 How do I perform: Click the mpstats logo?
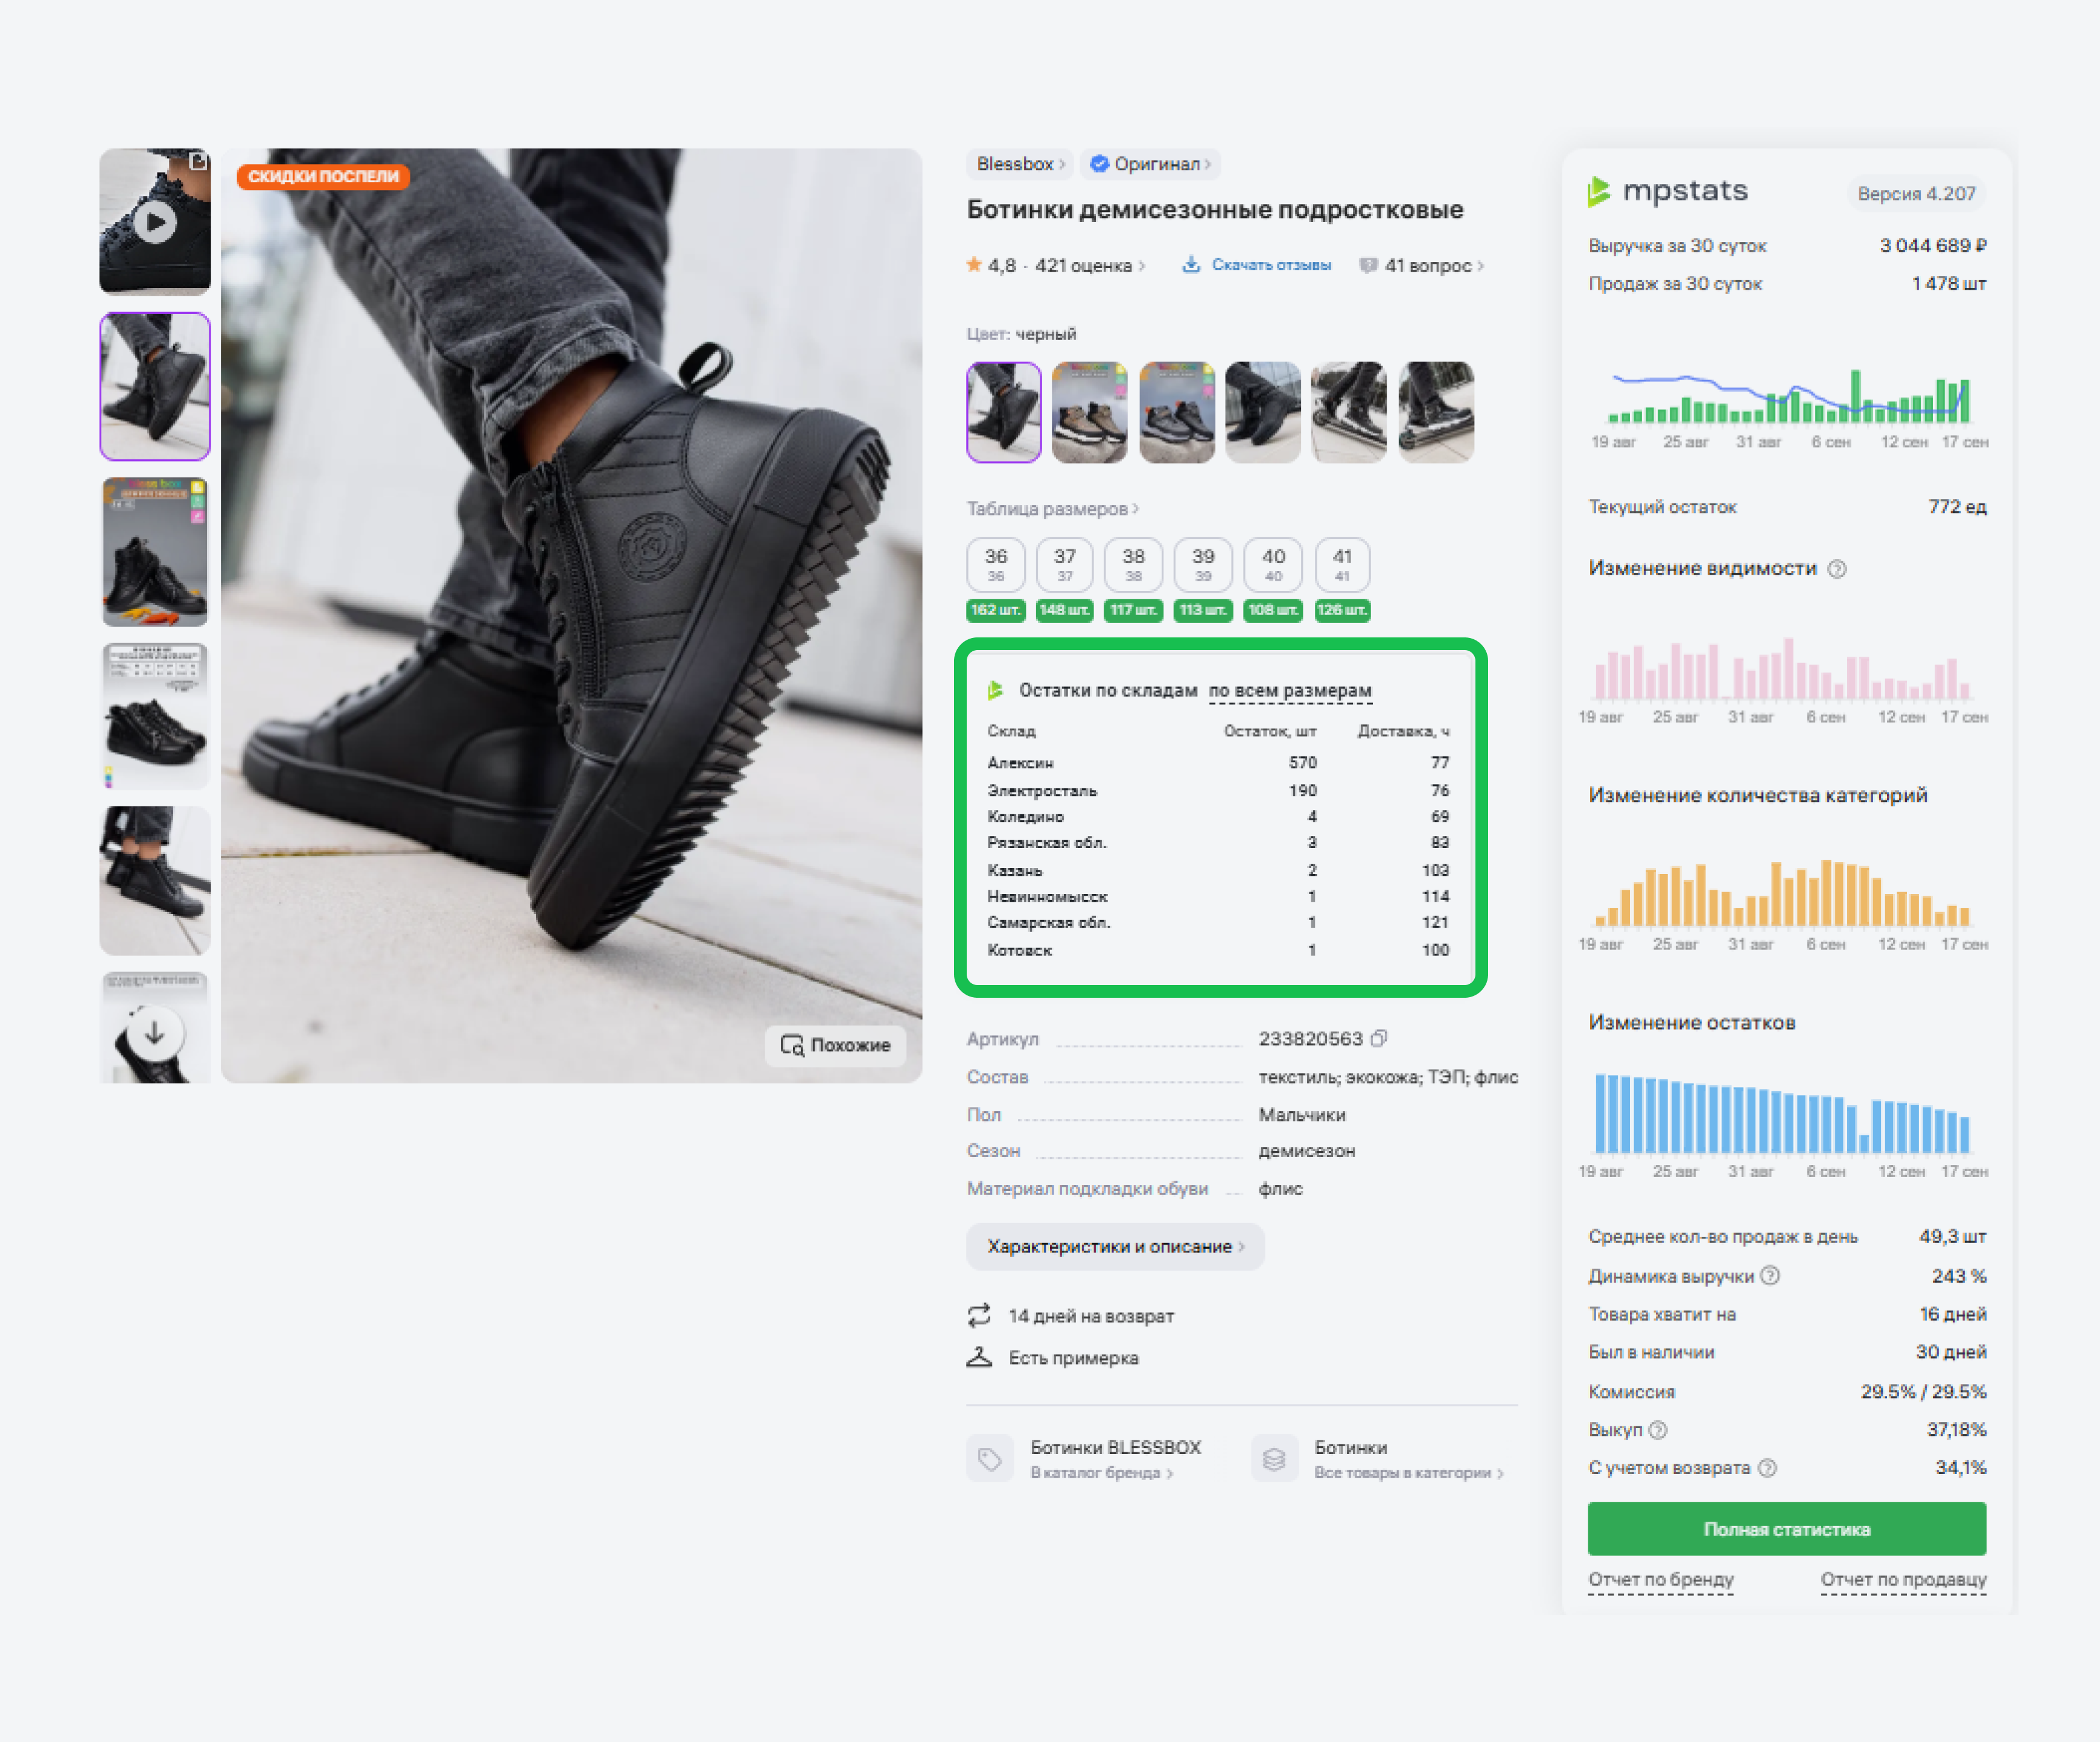pyautogui.click(x=1668, y=191)
